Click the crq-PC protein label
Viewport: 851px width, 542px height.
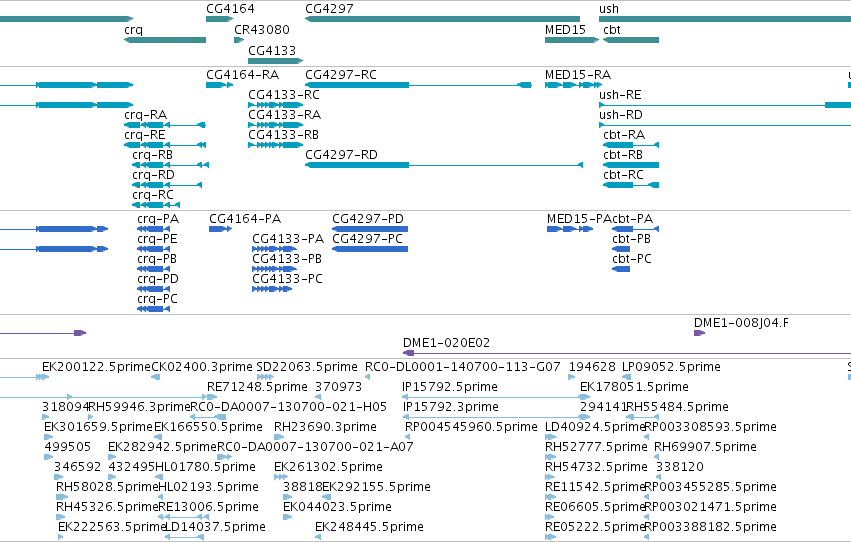point(157,299)
